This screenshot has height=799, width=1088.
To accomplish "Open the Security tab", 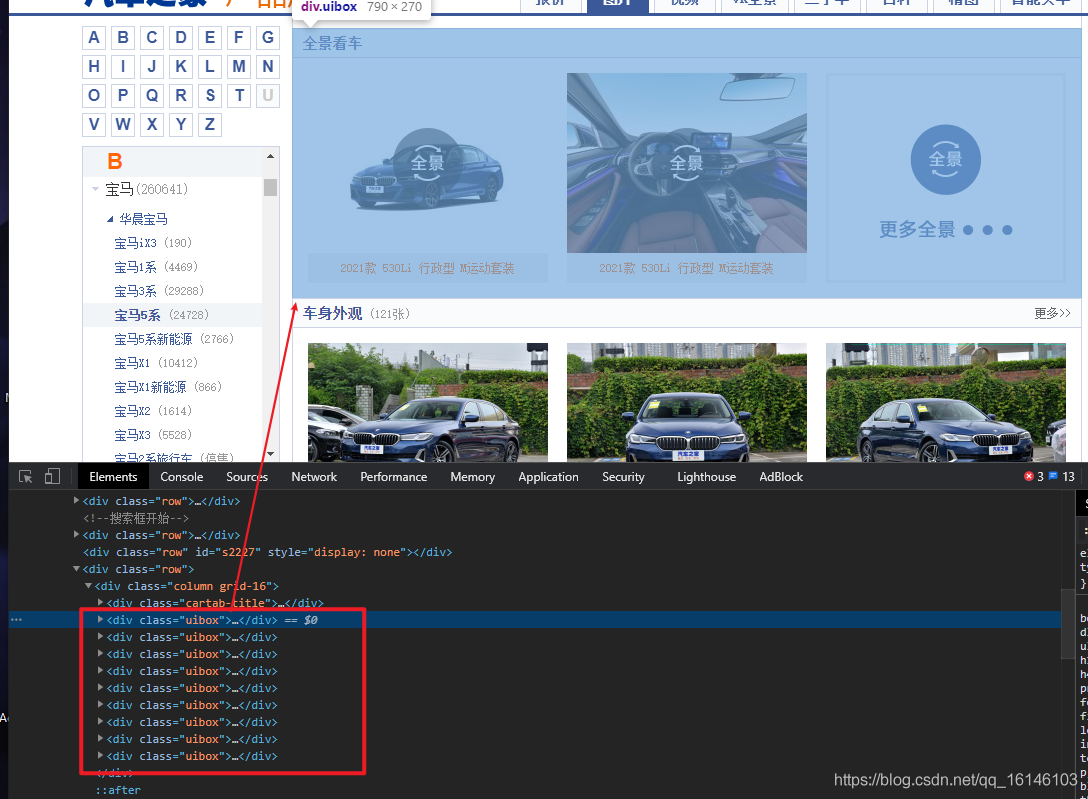I will (623, 476).
